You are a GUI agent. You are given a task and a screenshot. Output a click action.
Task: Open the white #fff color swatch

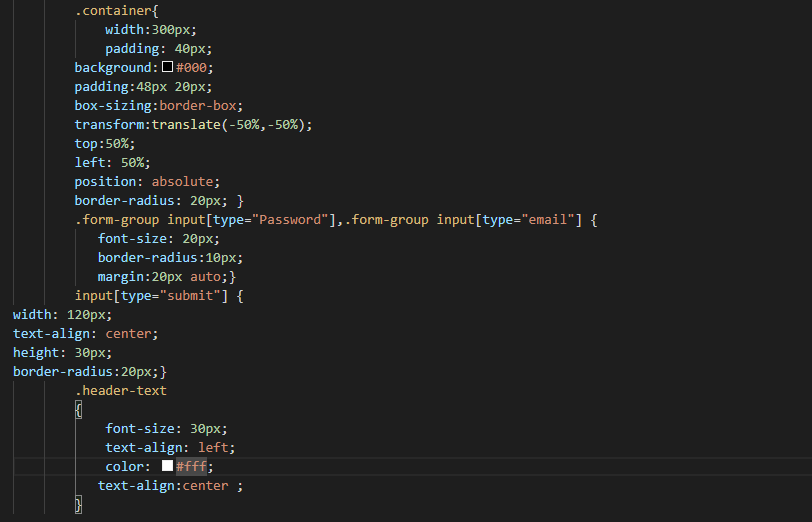click(167, 466)
